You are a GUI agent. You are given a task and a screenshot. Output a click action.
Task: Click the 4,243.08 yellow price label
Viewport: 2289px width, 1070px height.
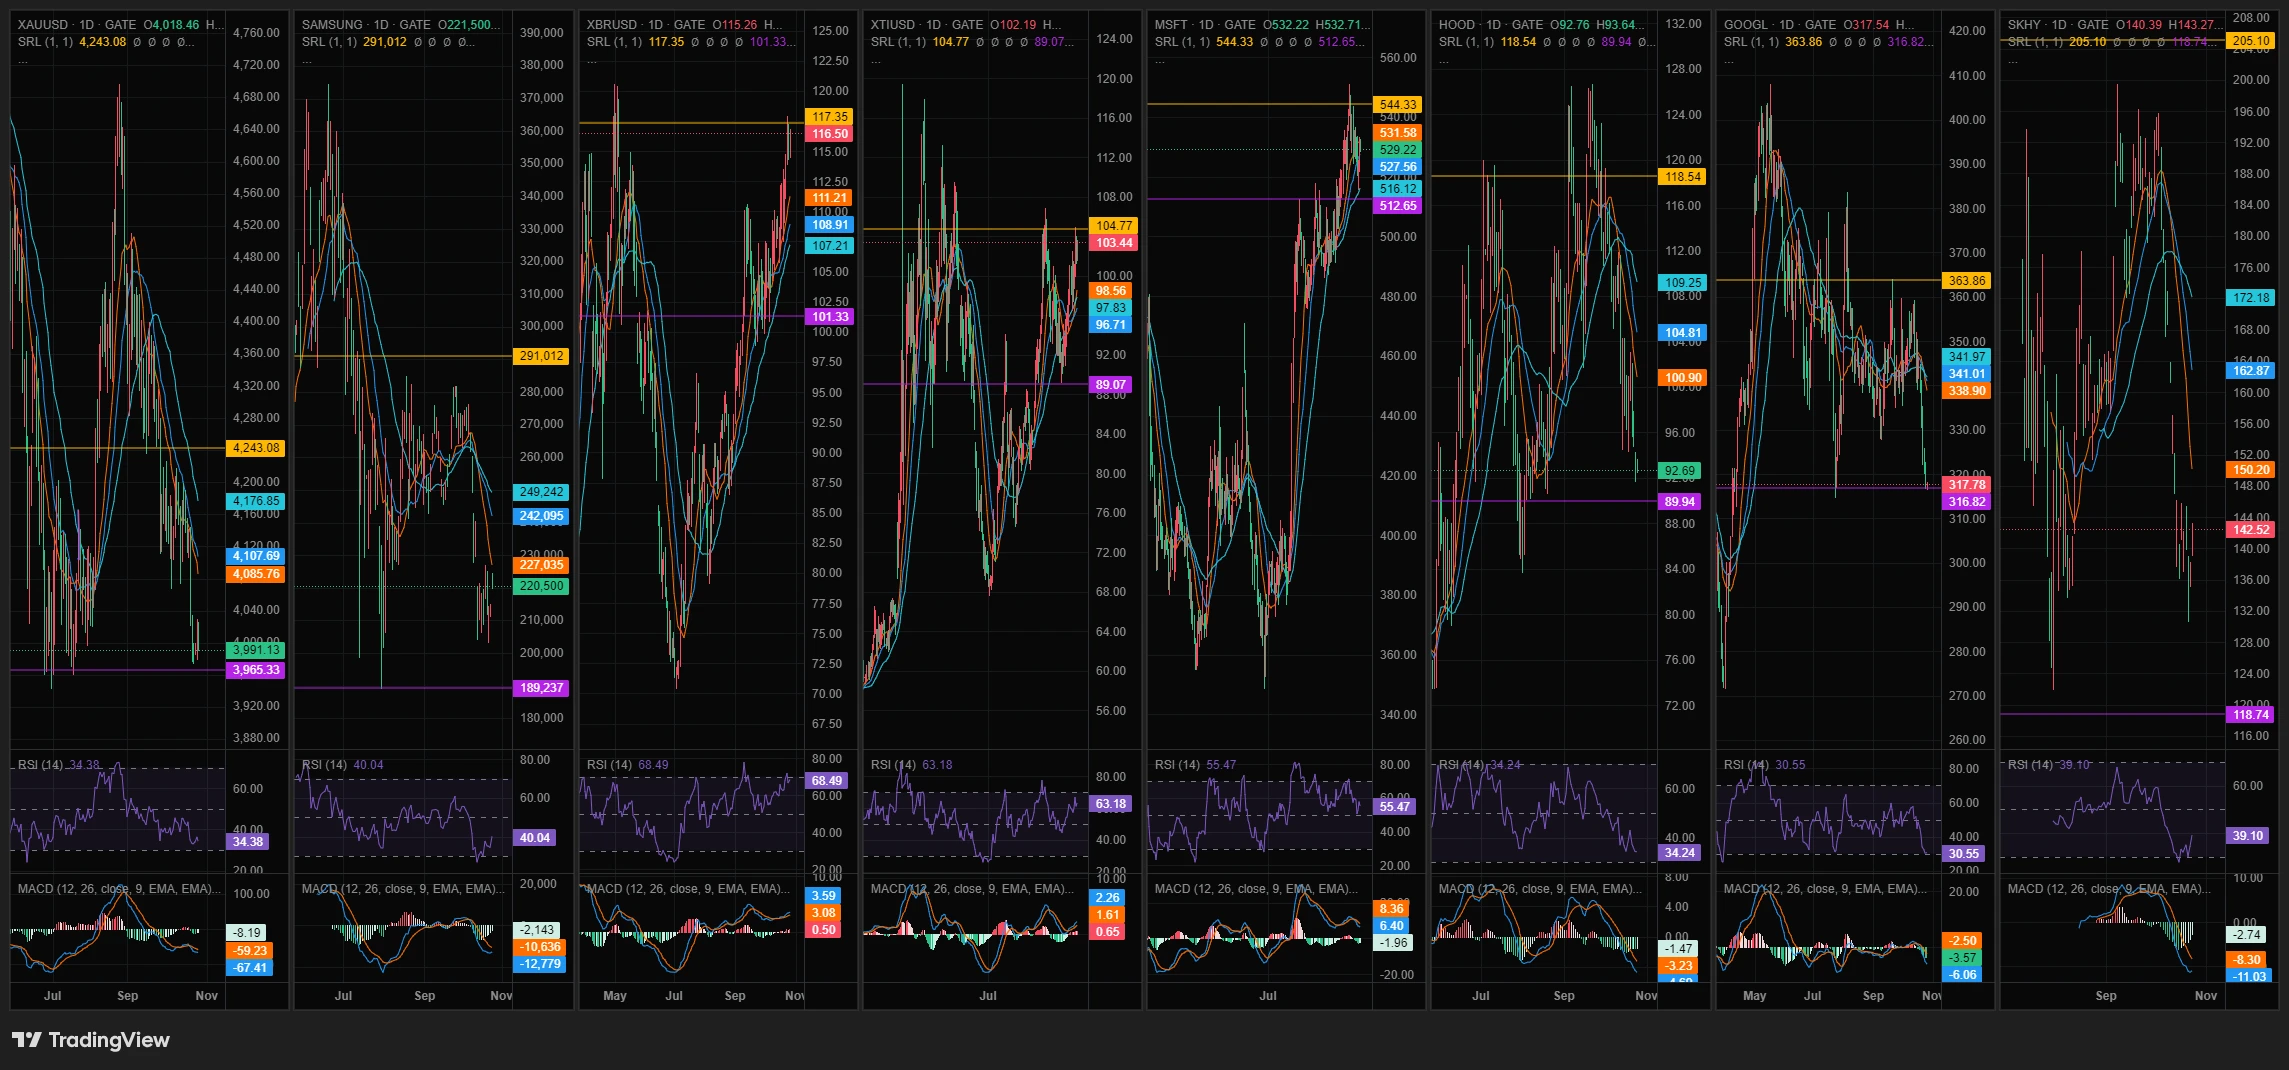click(256, 448)
